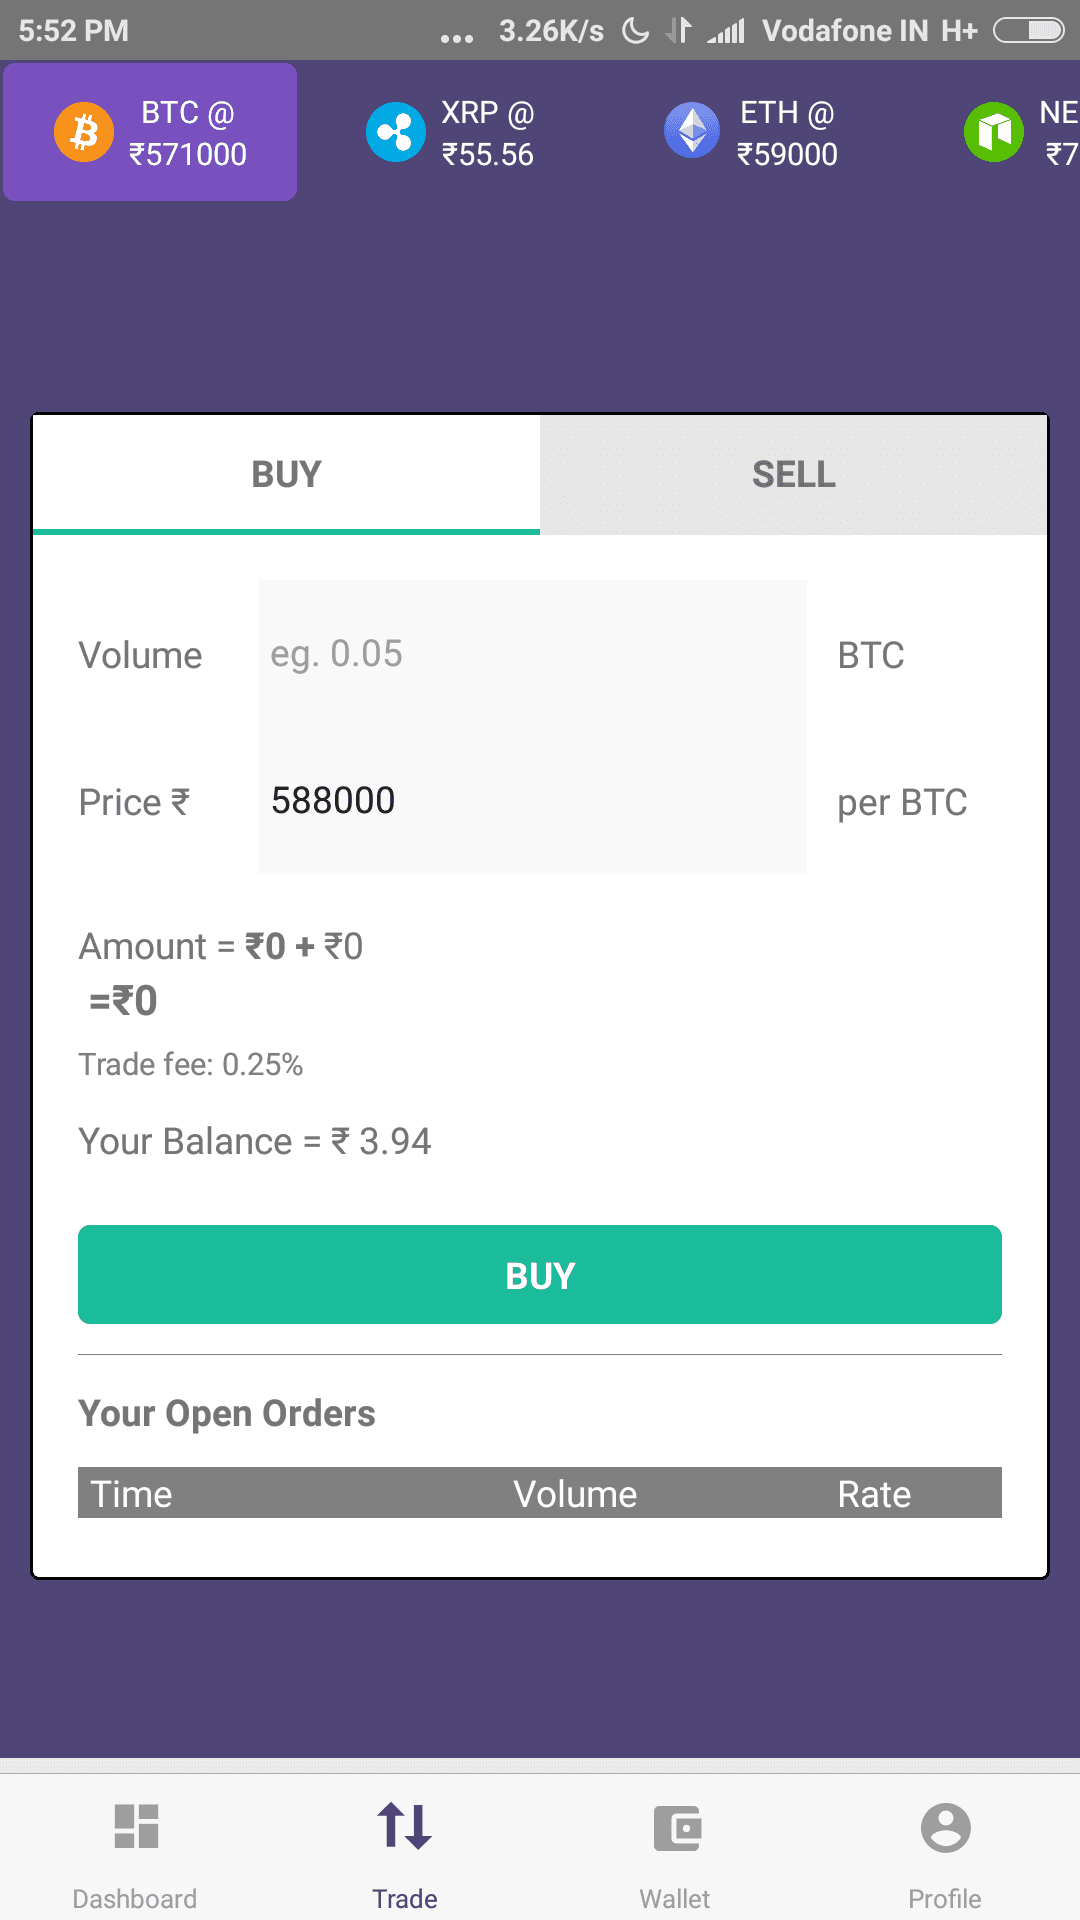Tap the Volume column header in orders
The width and height of the screenshot is (1080, 1920).
[x=575, y=1494]
